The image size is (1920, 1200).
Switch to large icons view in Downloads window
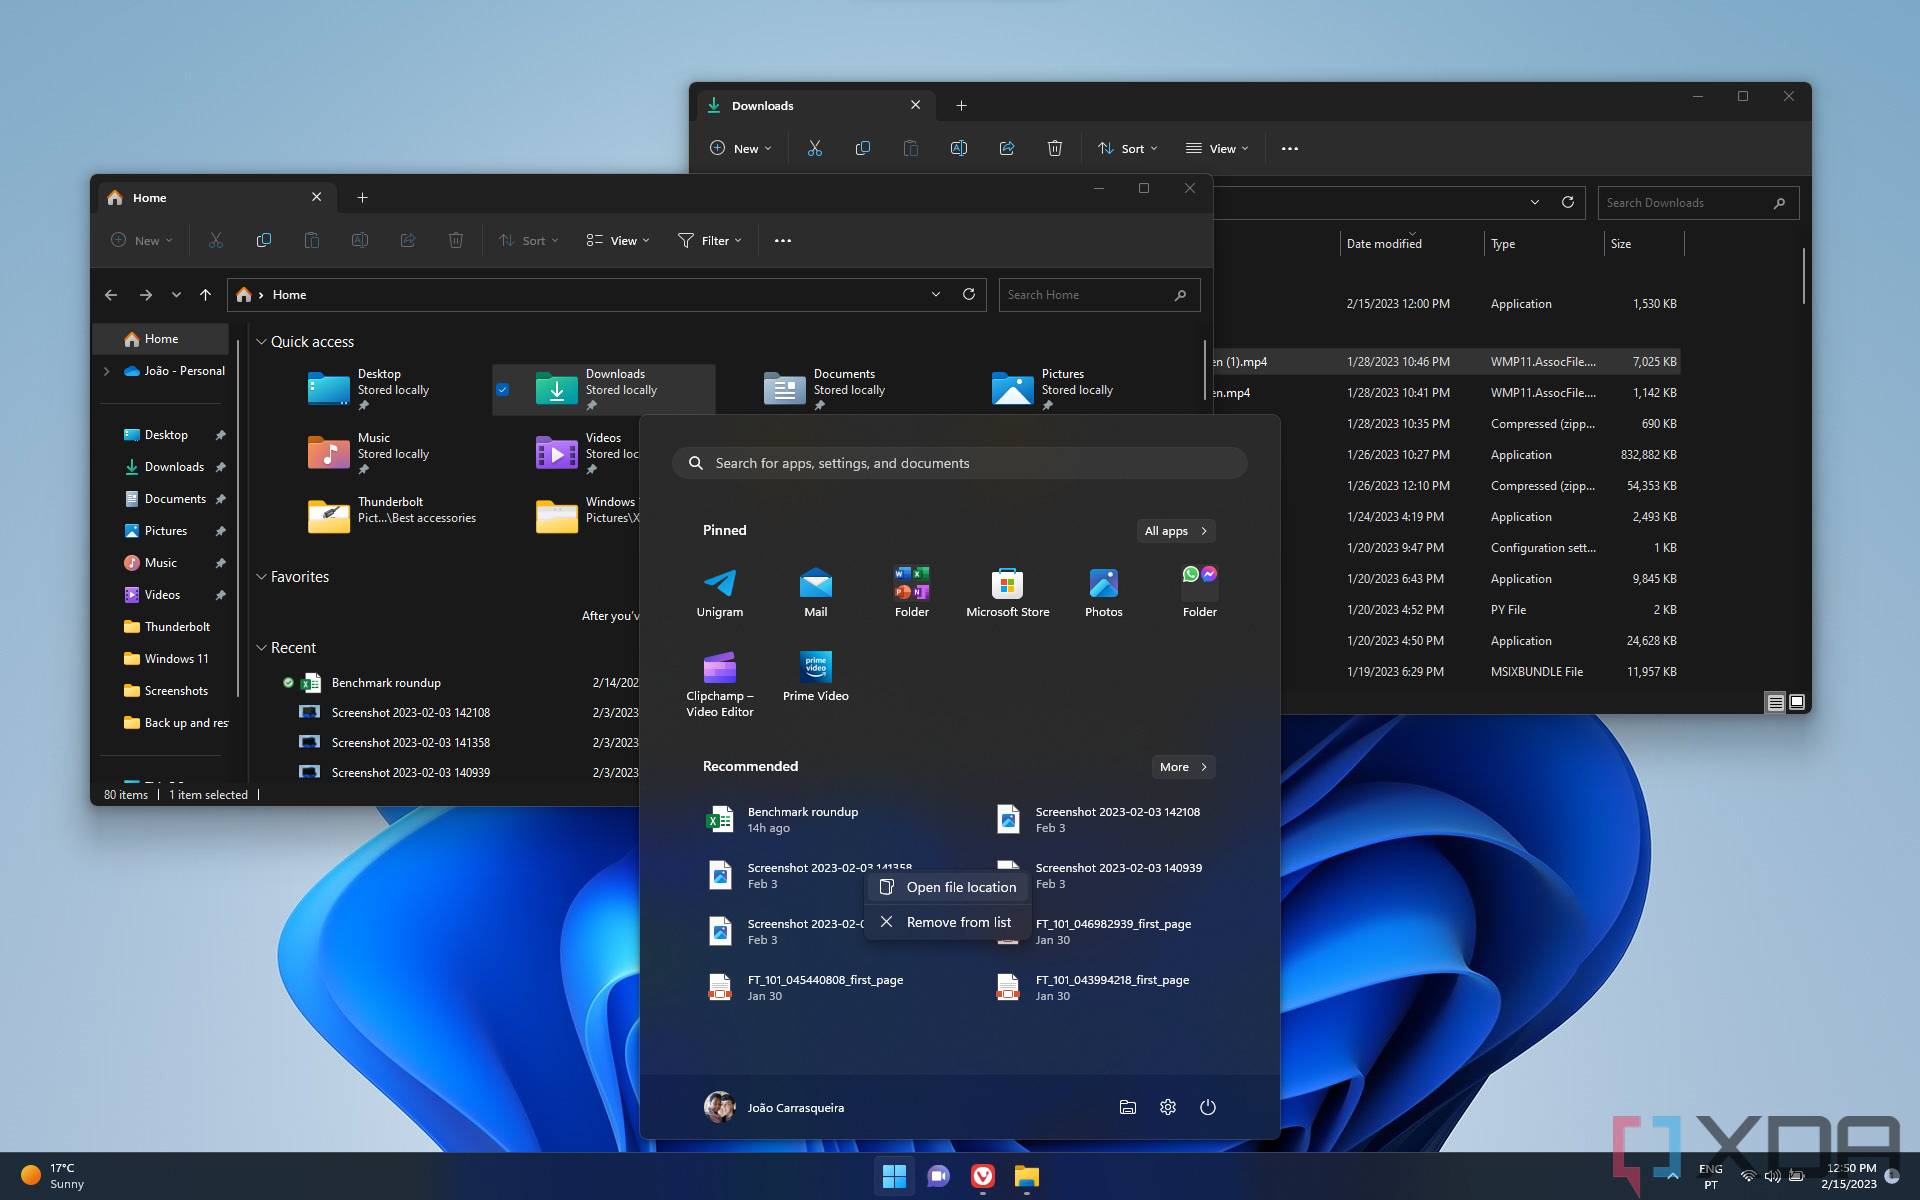[1797, 702]
